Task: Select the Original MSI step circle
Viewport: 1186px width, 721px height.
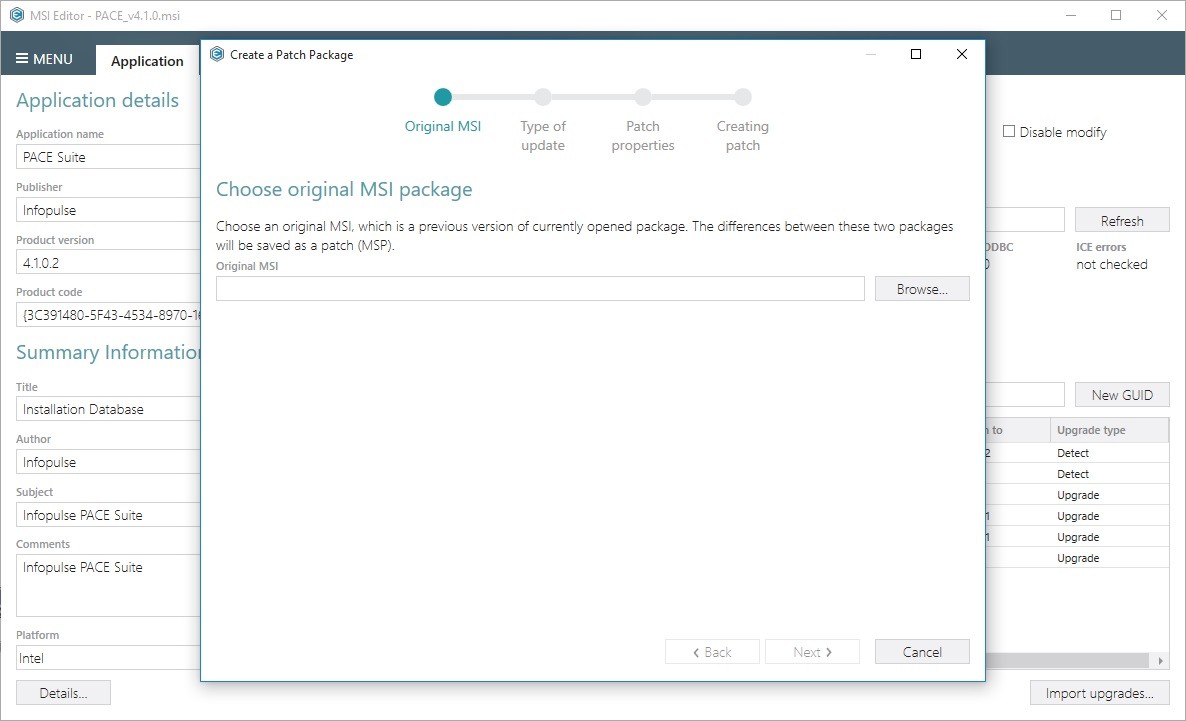Action: (443, 97)
